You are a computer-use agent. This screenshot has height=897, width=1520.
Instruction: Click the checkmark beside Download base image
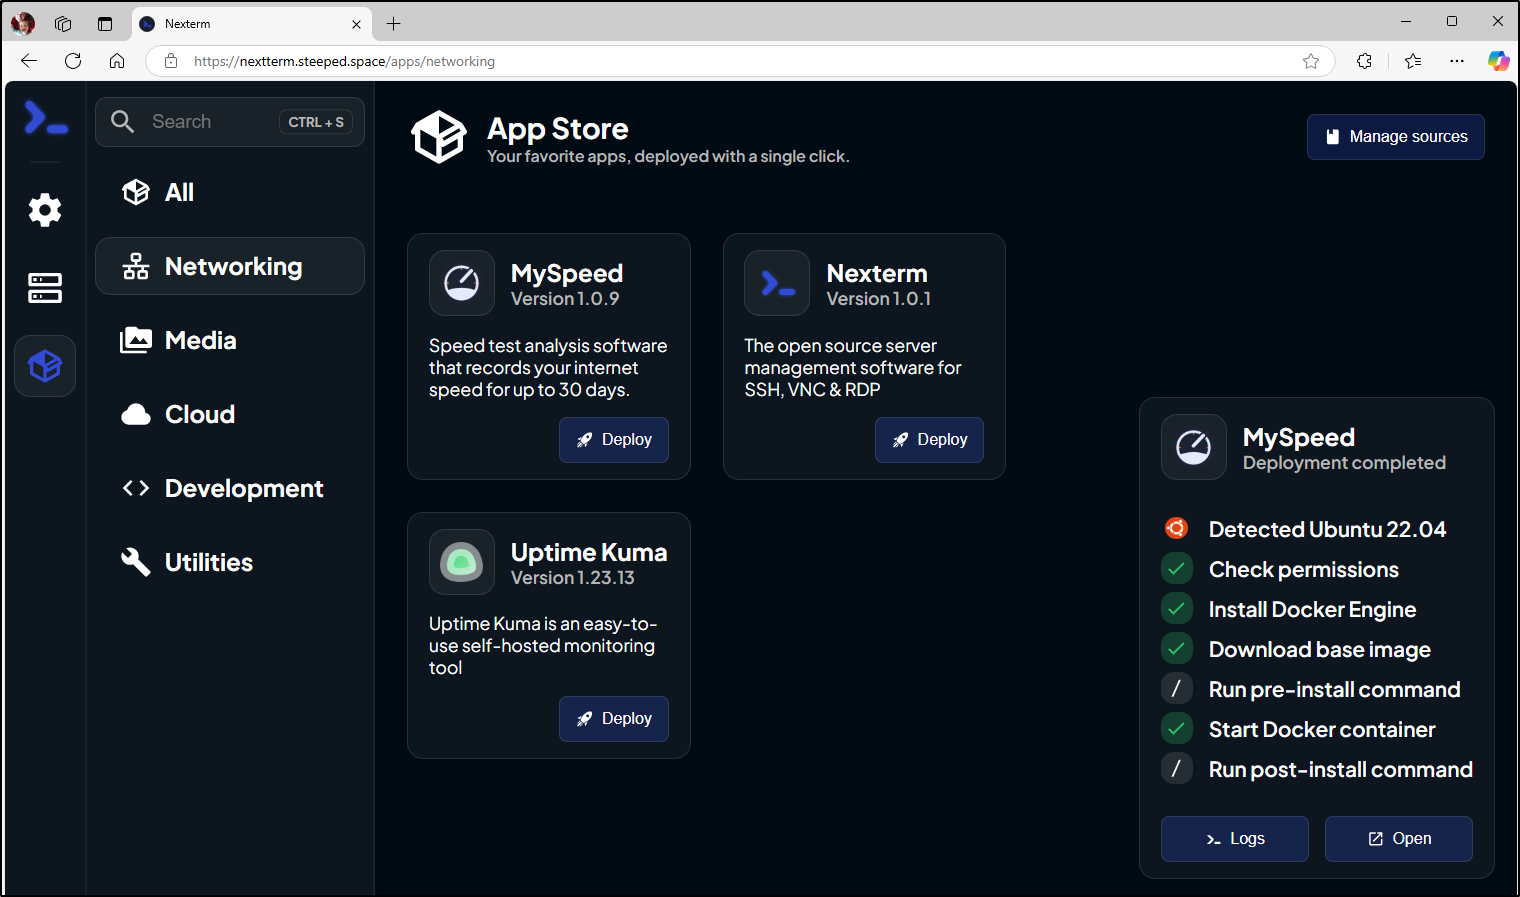[x=1176, y=649]
